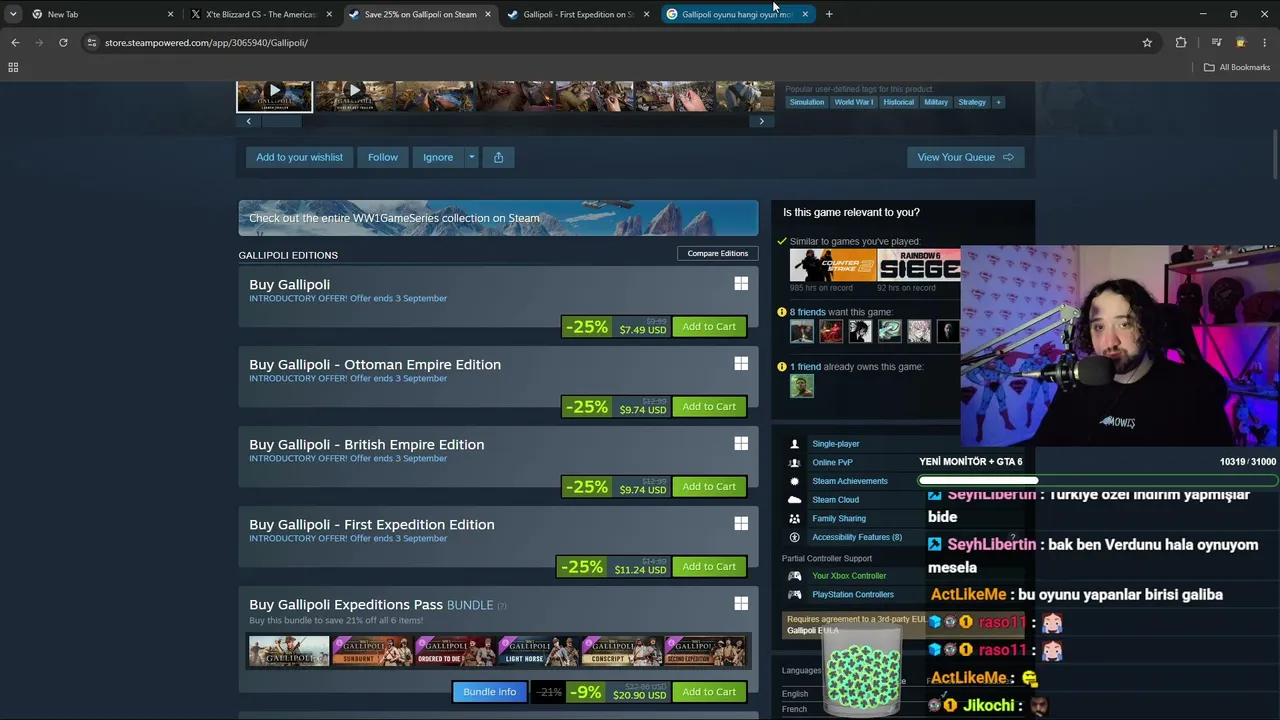The width and height of the screenshot is (1280, 720).
Task: View site information icon in address bar
Action: 92,42
